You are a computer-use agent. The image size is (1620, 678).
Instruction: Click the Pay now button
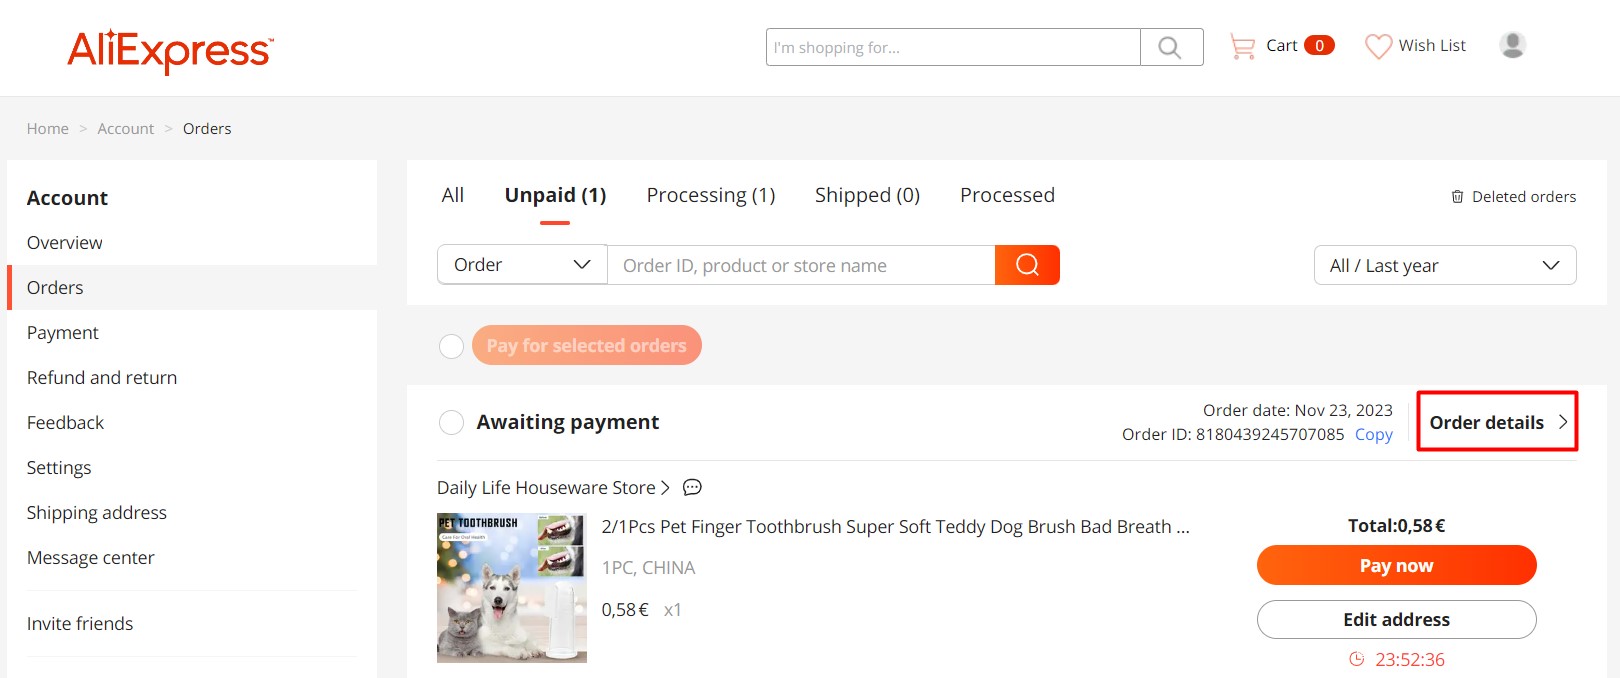click(x=1396, y=565)
